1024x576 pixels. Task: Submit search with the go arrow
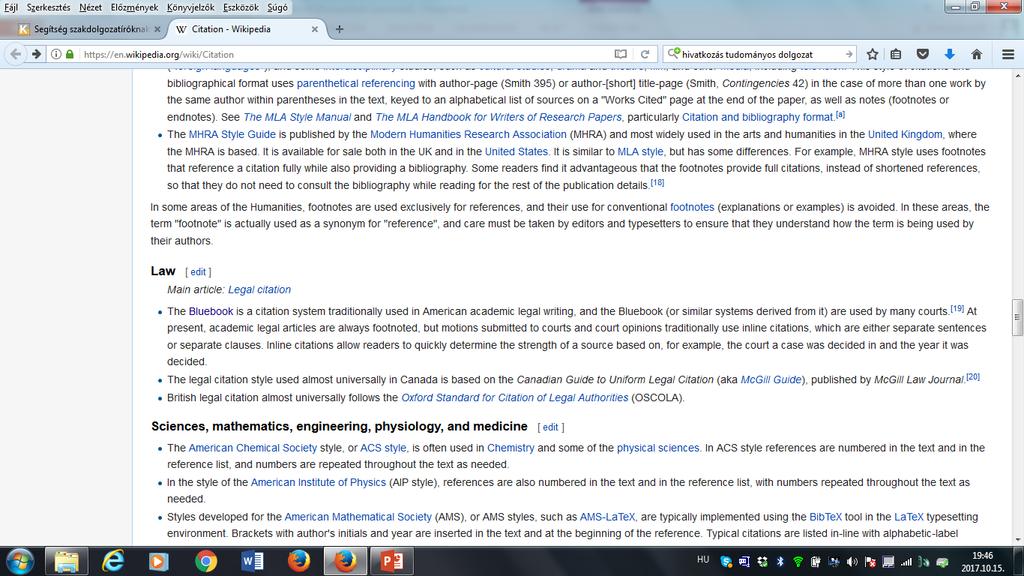(848, 54)
